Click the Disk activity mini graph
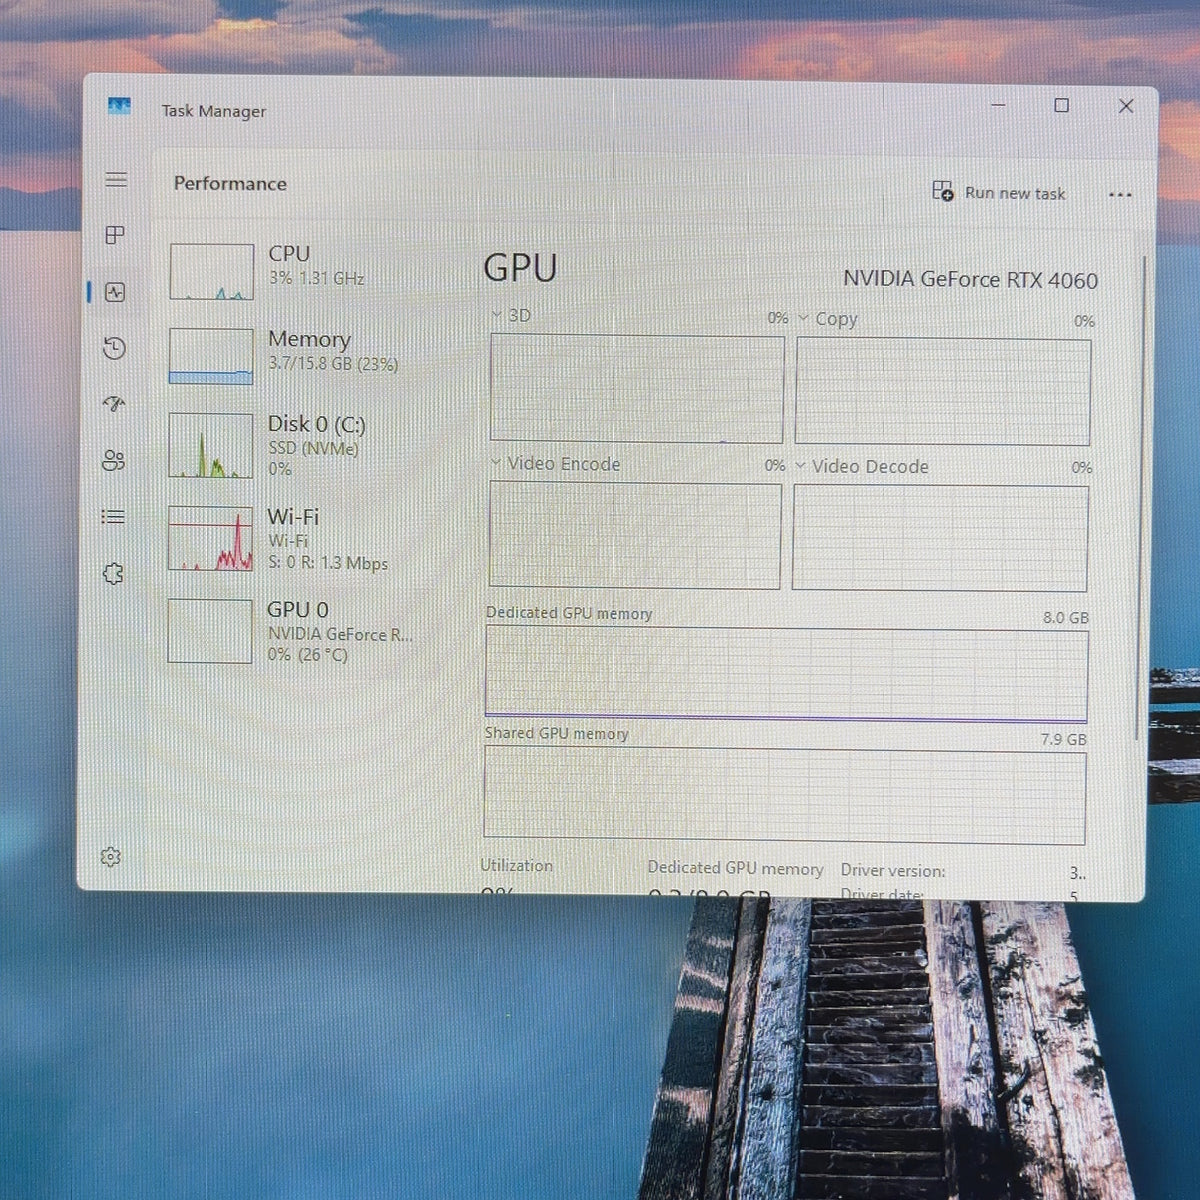 click(210, 446)
